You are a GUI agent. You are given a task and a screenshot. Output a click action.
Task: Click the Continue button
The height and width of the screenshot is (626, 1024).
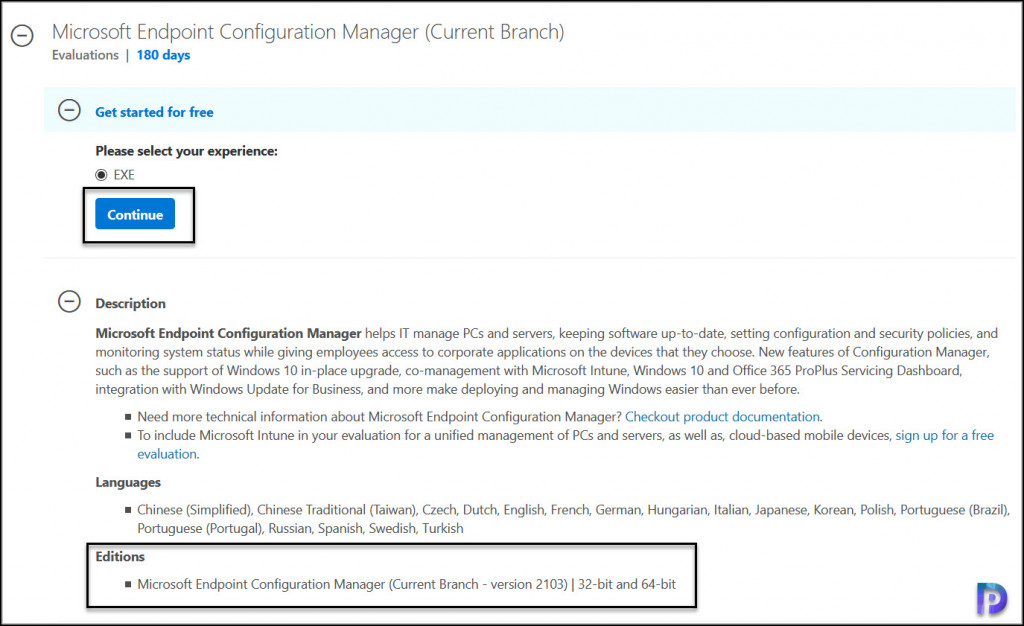click(135, 214)
